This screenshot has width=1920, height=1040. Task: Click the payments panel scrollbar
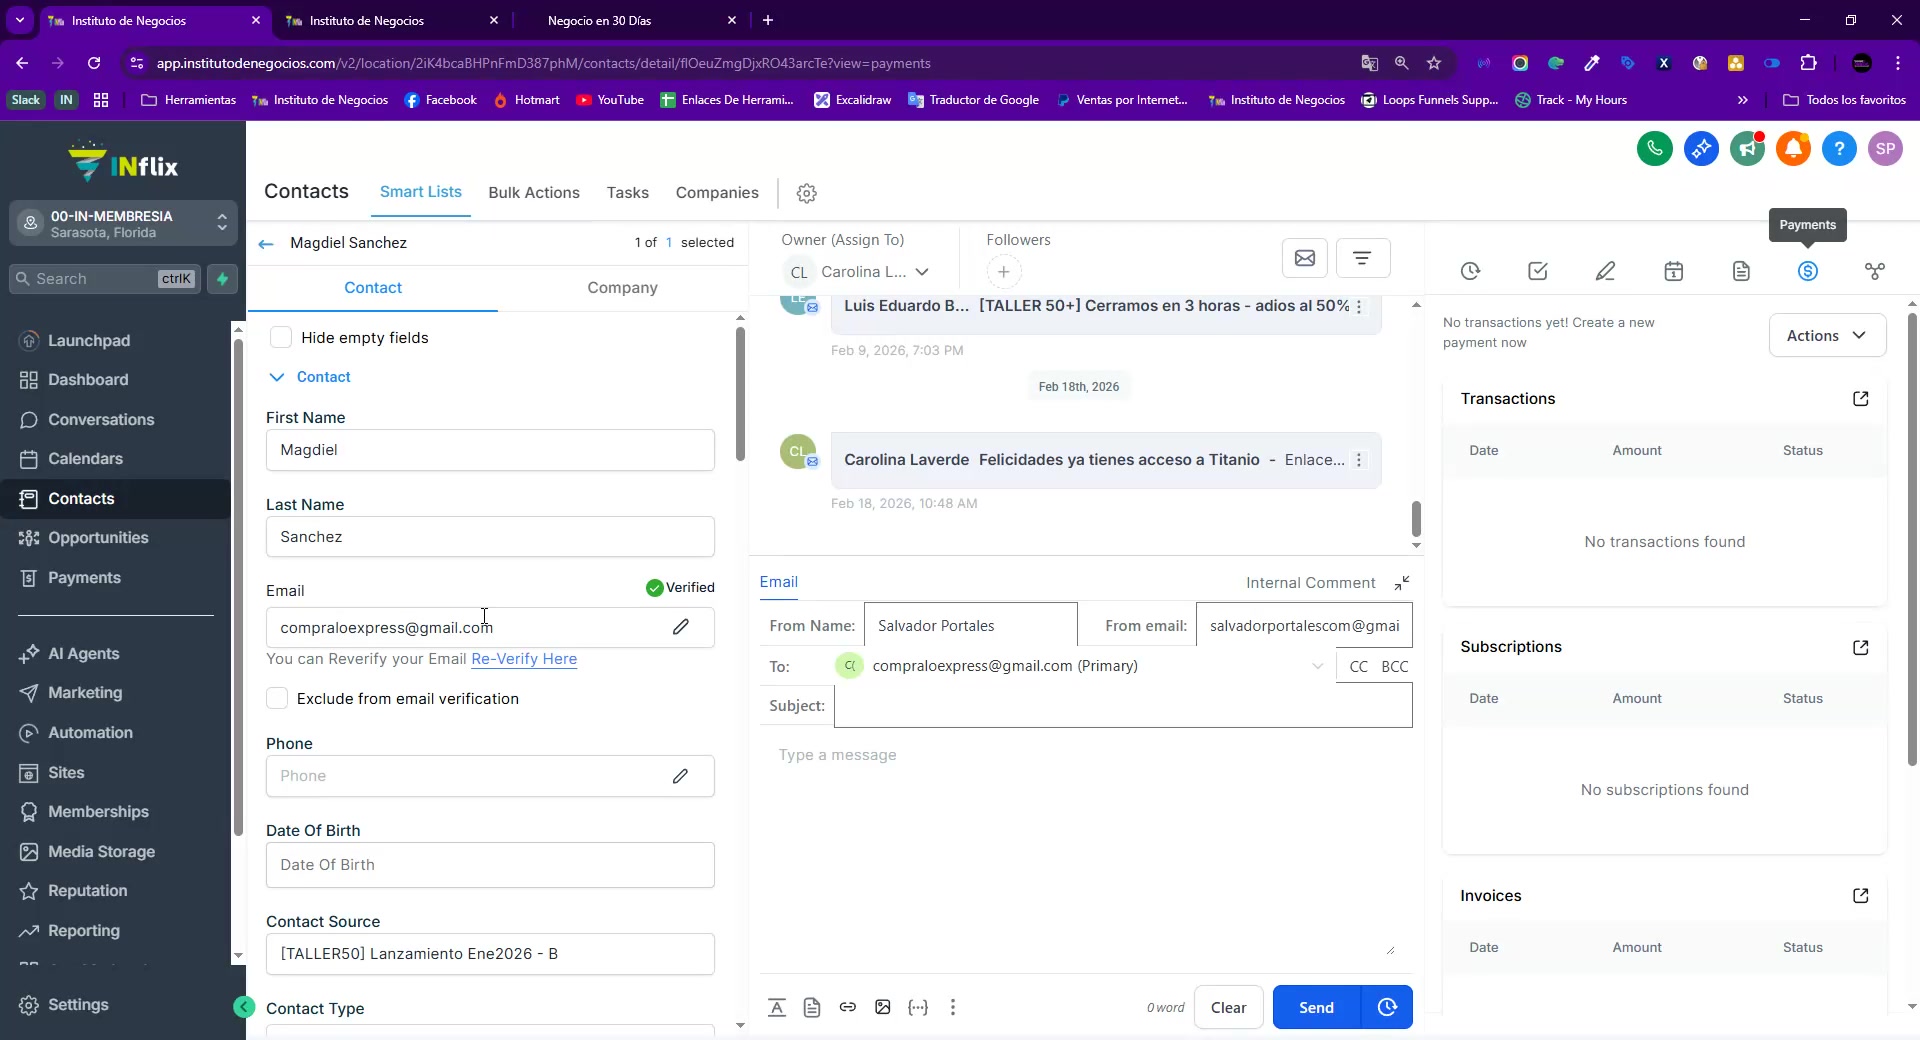1912,540
